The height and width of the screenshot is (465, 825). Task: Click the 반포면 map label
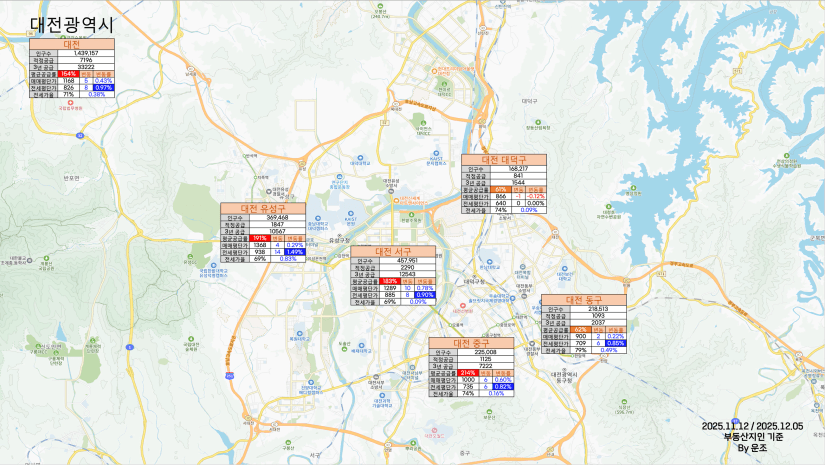(x=71, y=178)
